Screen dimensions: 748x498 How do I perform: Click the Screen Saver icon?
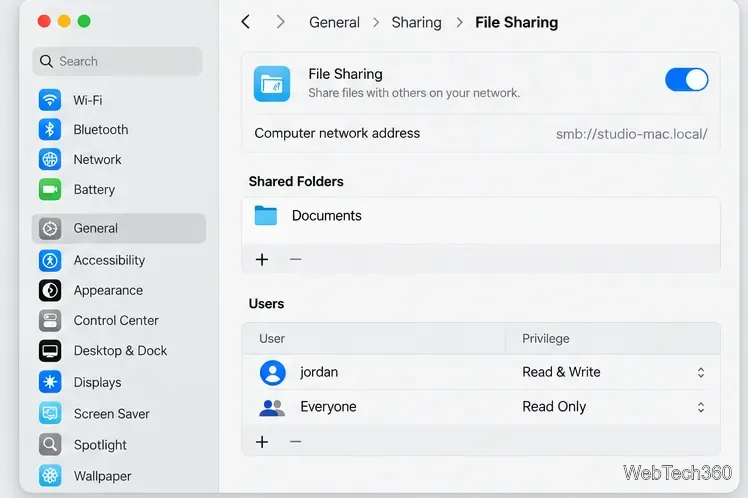[x=50, y=414]
